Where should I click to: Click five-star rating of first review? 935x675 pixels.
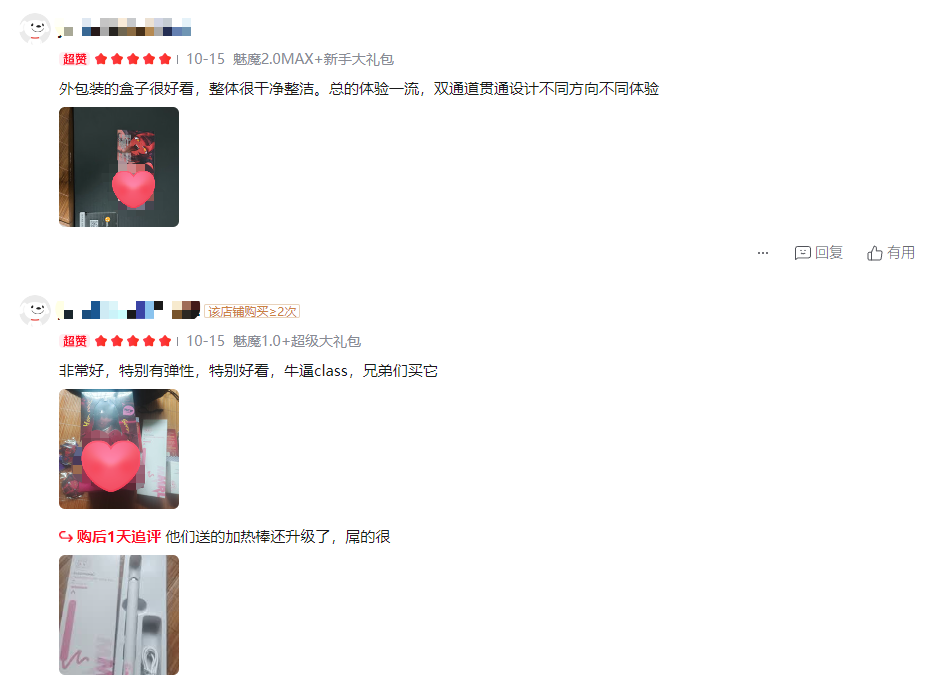click(x=133, y=59)
